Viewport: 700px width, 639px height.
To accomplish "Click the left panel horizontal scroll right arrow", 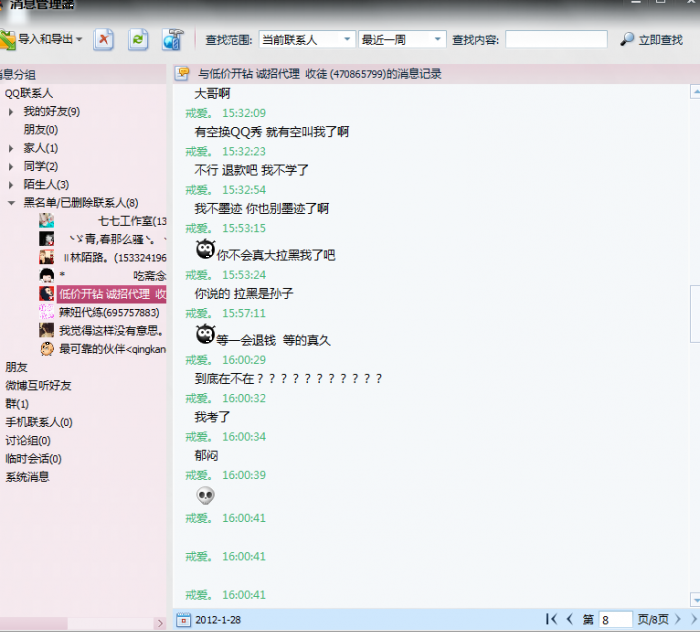I will [160, 623].
